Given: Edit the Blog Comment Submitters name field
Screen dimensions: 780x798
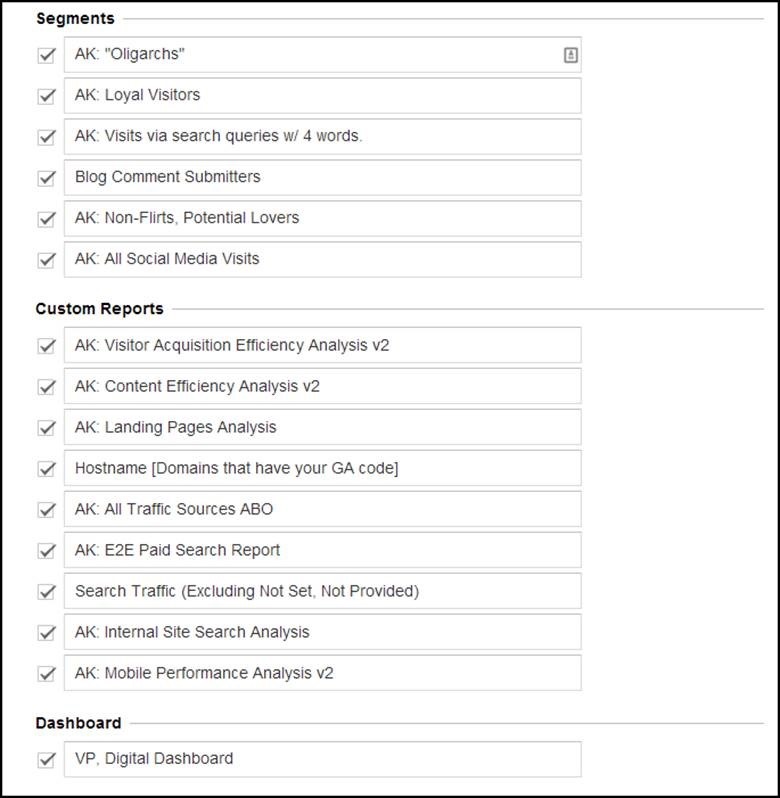Looking at the screenshot, I should [x=322, y=178].
